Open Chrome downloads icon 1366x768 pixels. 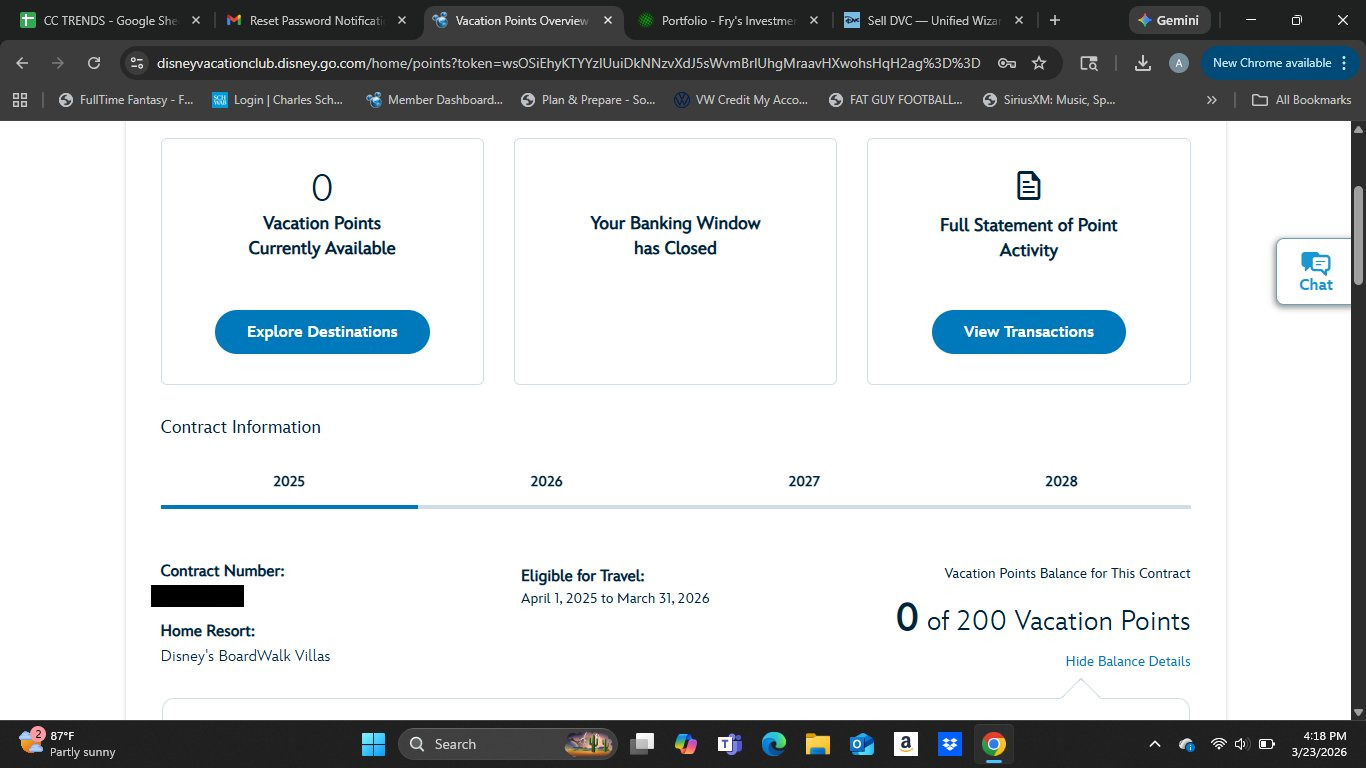[1142, 63]
